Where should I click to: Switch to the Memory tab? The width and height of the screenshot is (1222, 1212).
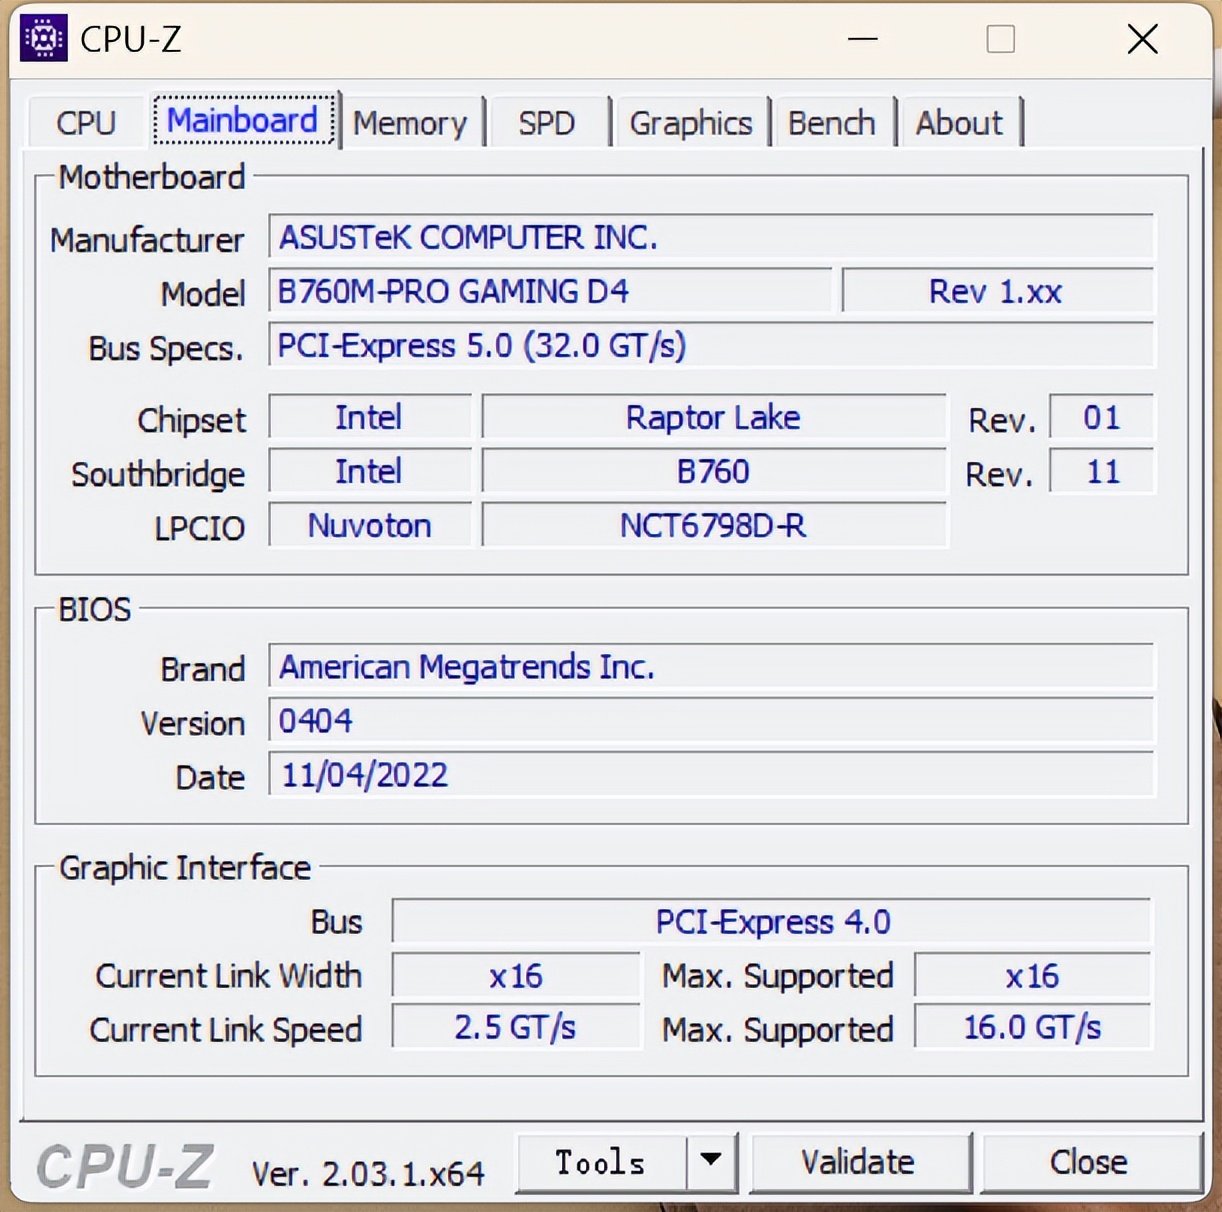pos(411,121)
